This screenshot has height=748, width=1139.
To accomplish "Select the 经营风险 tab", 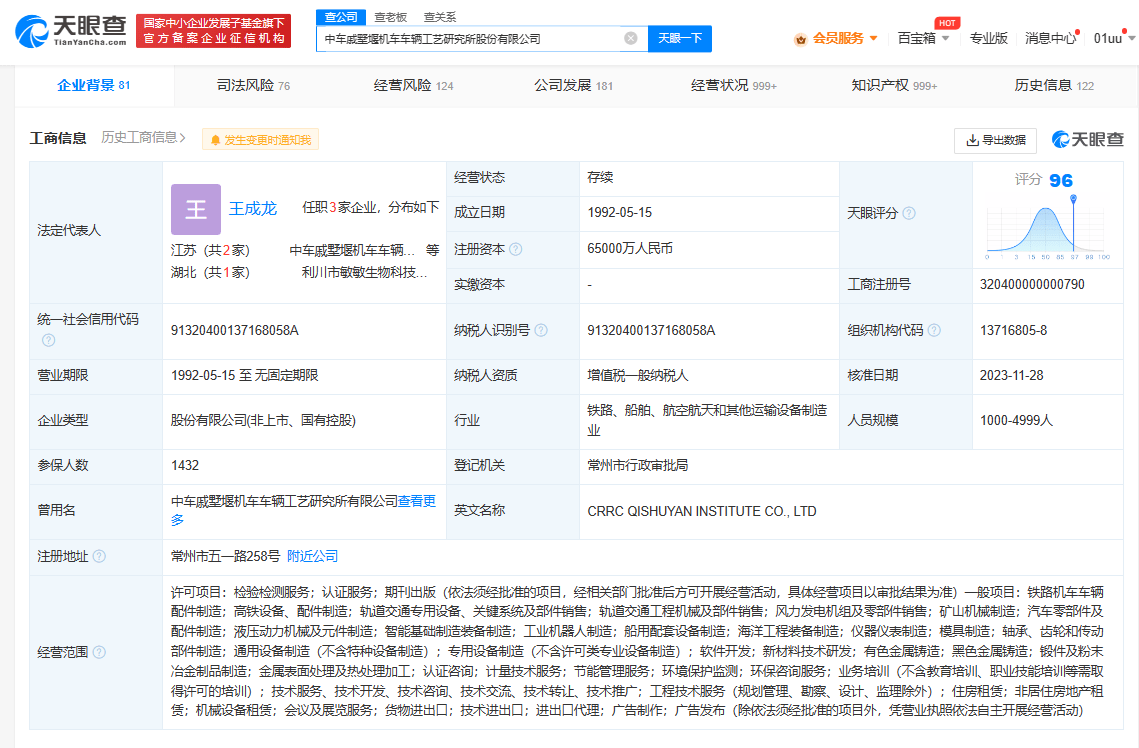I will 413,86.
